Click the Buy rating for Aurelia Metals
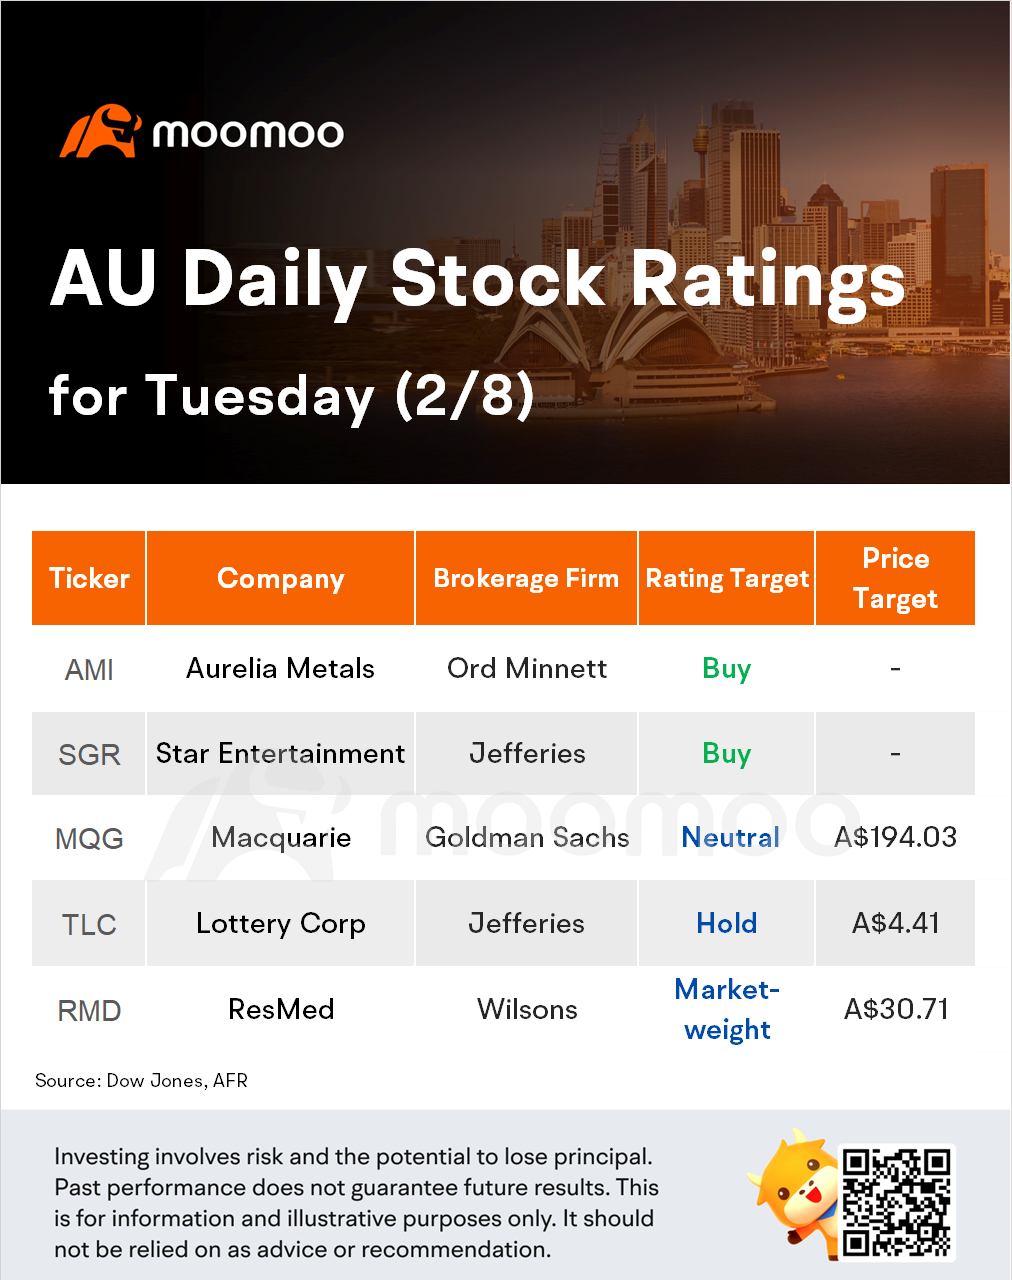Screen dimensions: 1012x1280 click(727, 668)
